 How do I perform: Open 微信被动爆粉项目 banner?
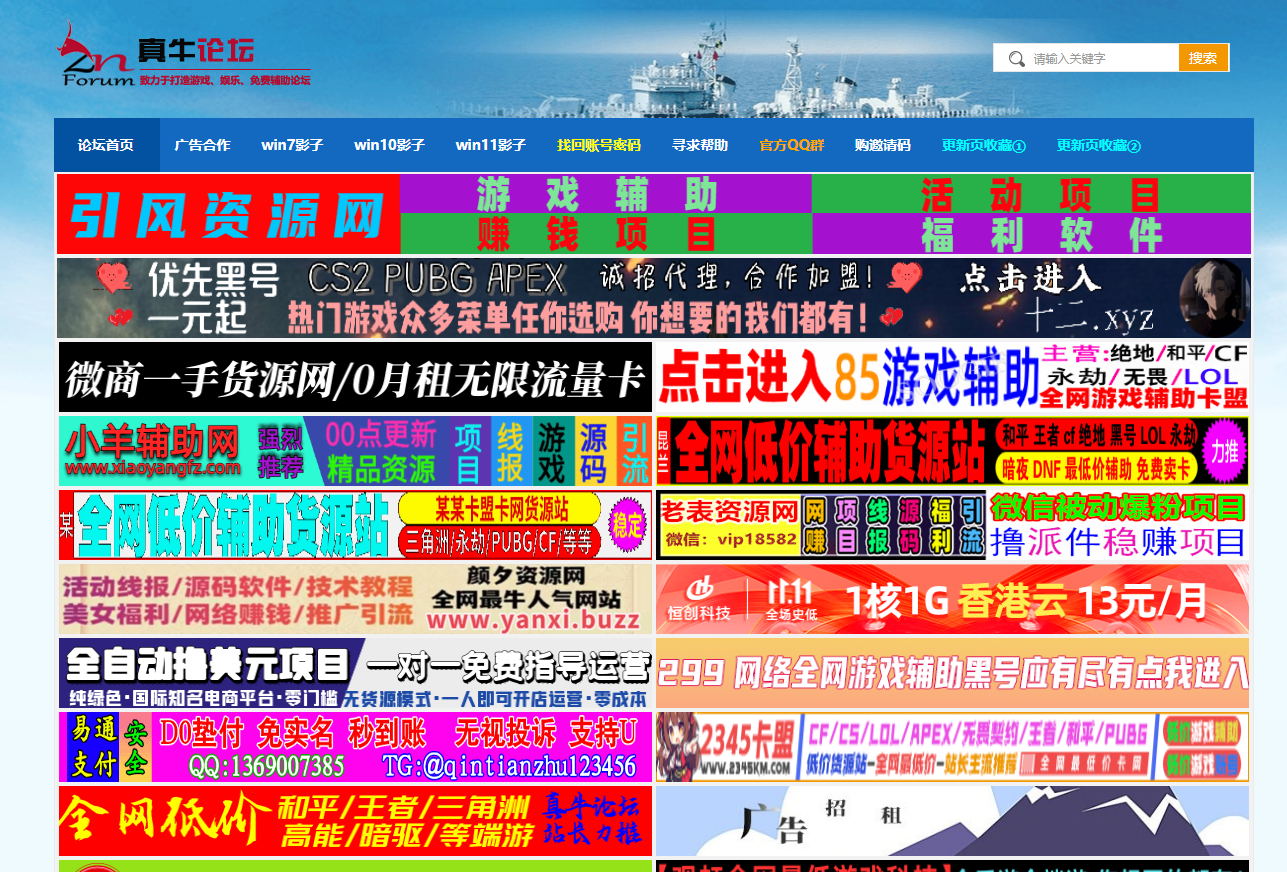tap(1118, 525)
